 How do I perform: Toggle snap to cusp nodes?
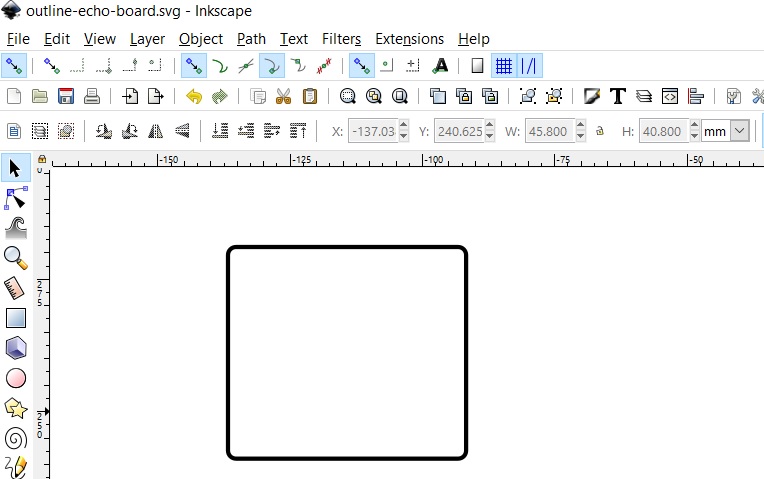[272, 65]
